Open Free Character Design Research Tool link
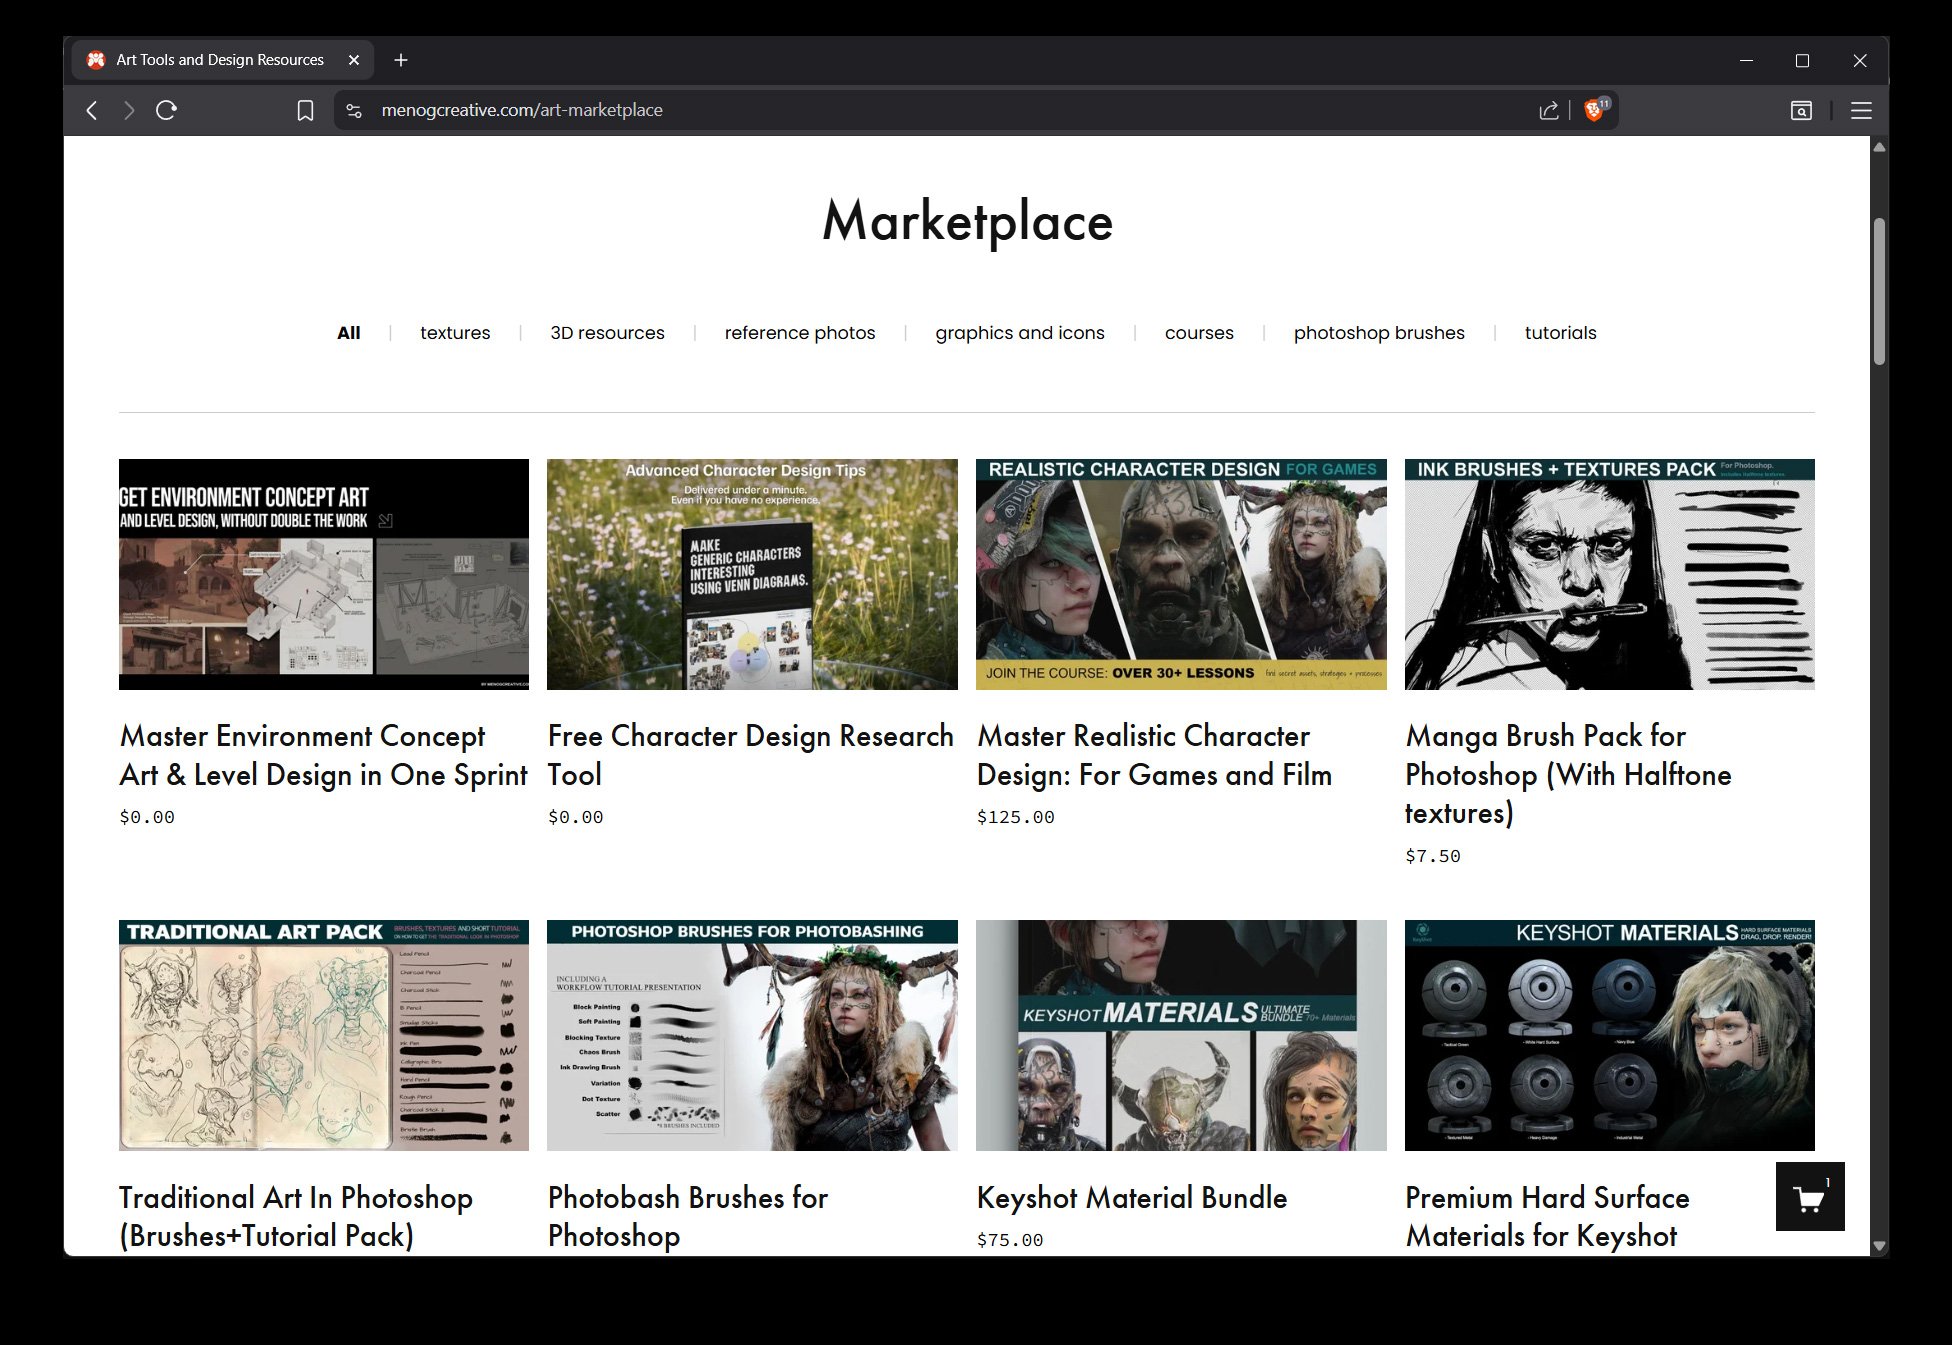This screenshot has width=1952, height=1345. coord(750,755)
